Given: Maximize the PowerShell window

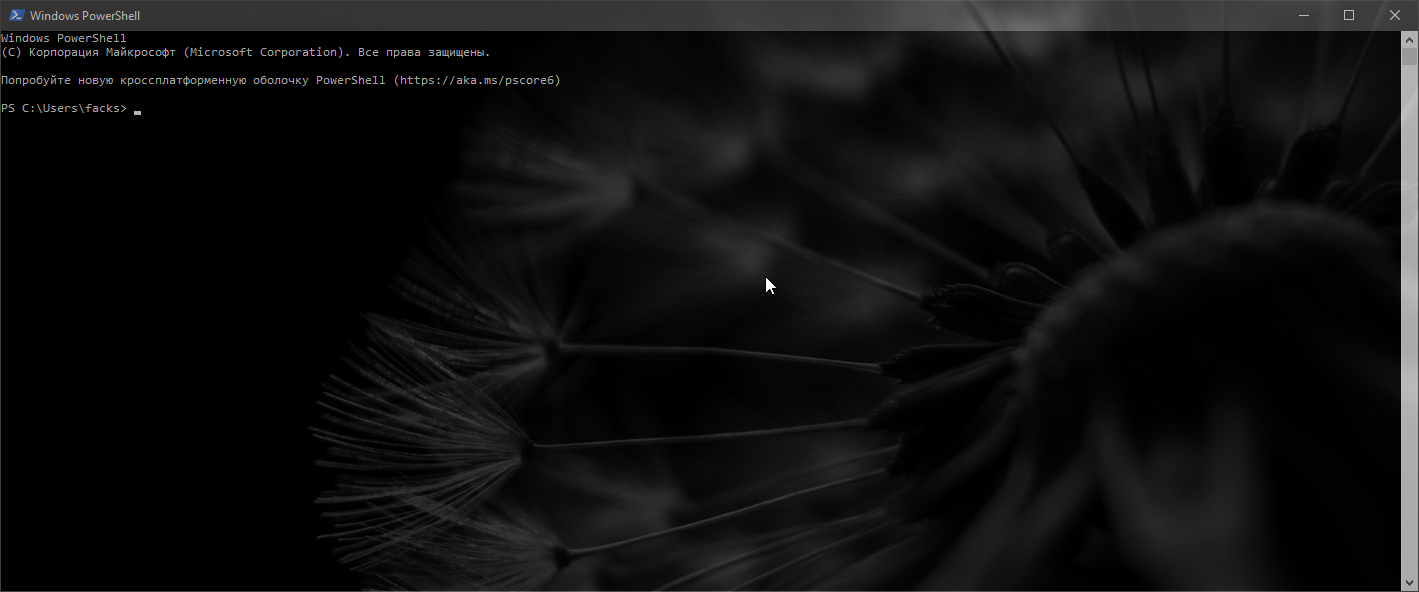Looking at the screenshot, I should (x=1349, y=15).
